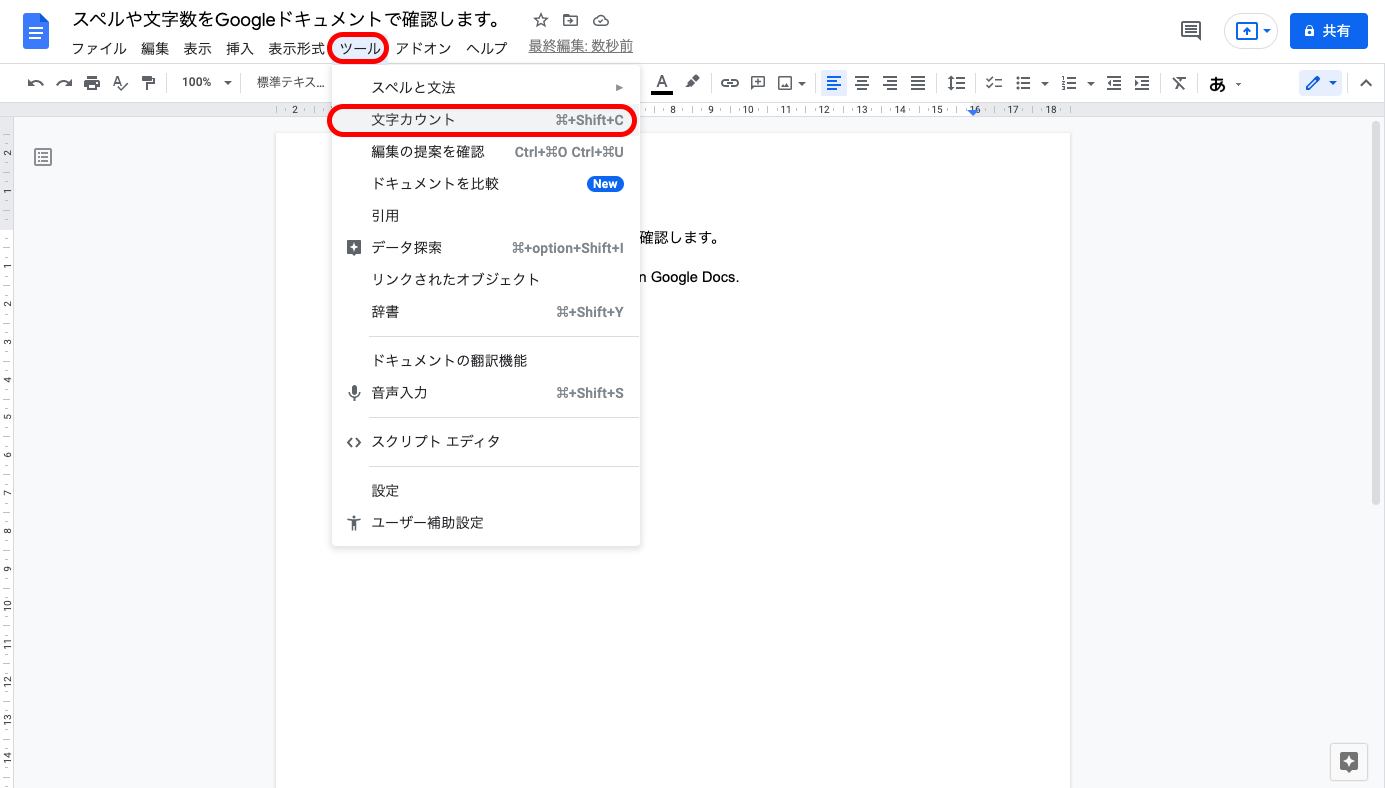Open the 100% zoom dropdown
Screen dimensions: 1385x788
(x=207, y=83)
